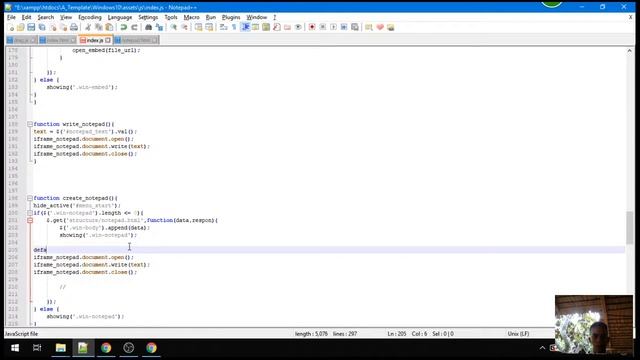Open Task View on taskbar
The height and width of the screenshot is (360, 640).
coord(37,348)
